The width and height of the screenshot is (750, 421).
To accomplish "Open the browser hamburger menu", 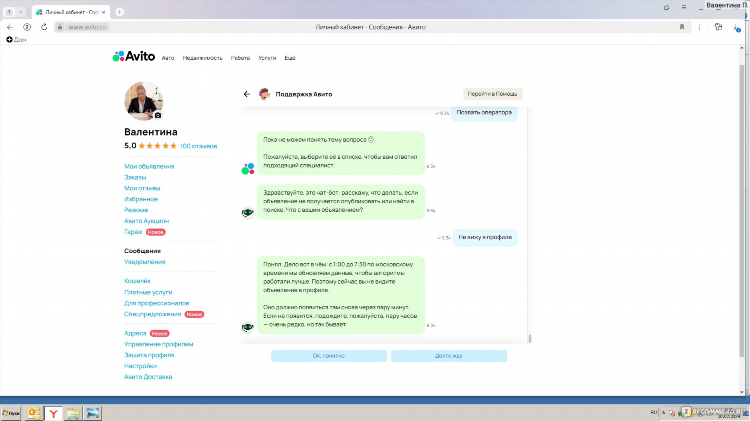I will point(684,7).
